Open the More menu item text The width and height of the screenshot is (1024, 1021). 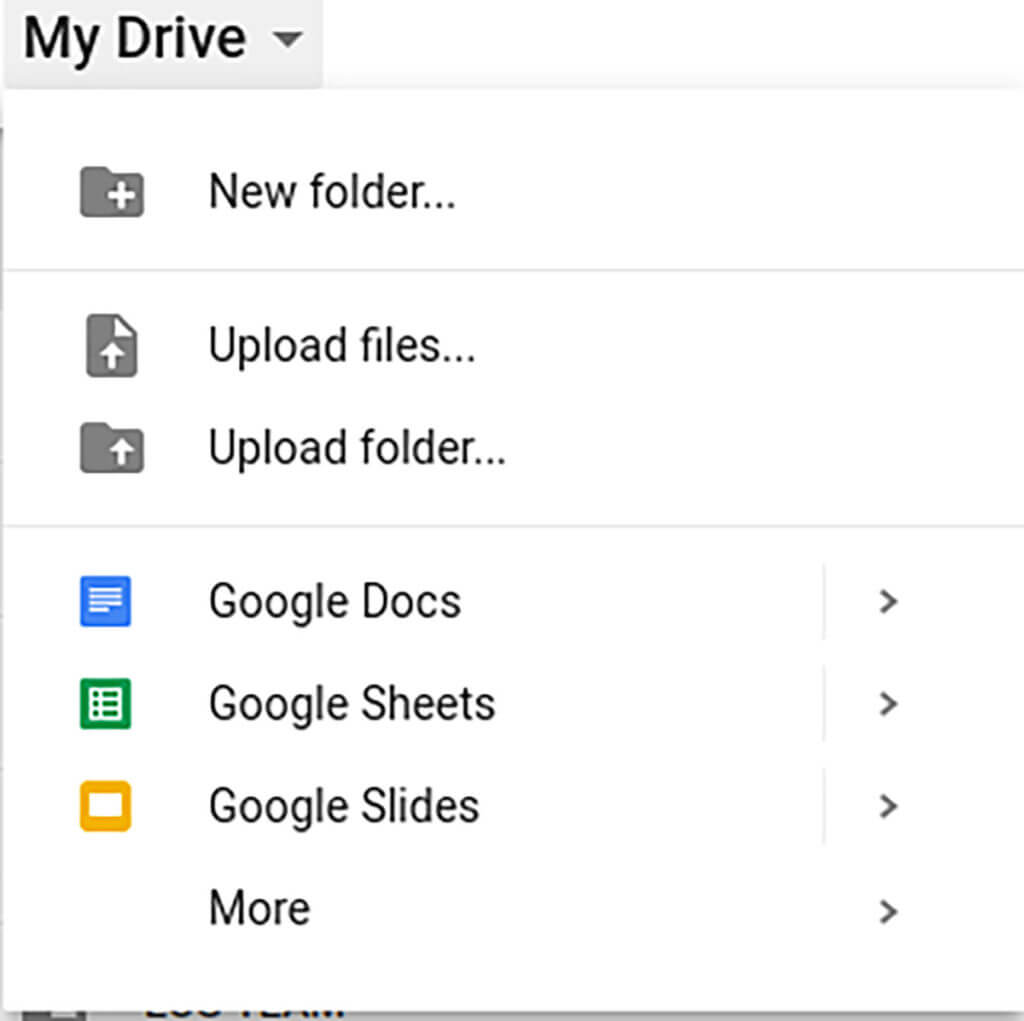tap(259, 908)
